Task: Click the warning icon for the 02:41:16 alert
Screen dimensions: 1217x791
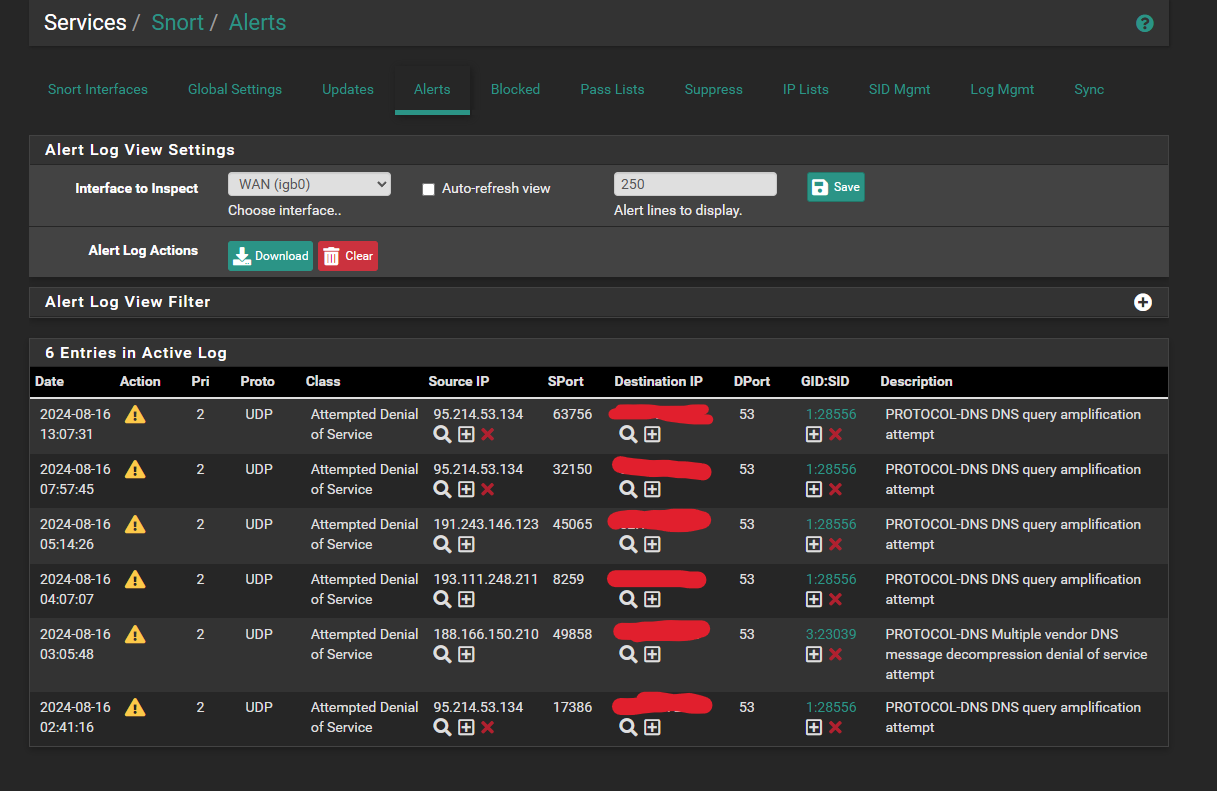Action: tap(135, 707)
